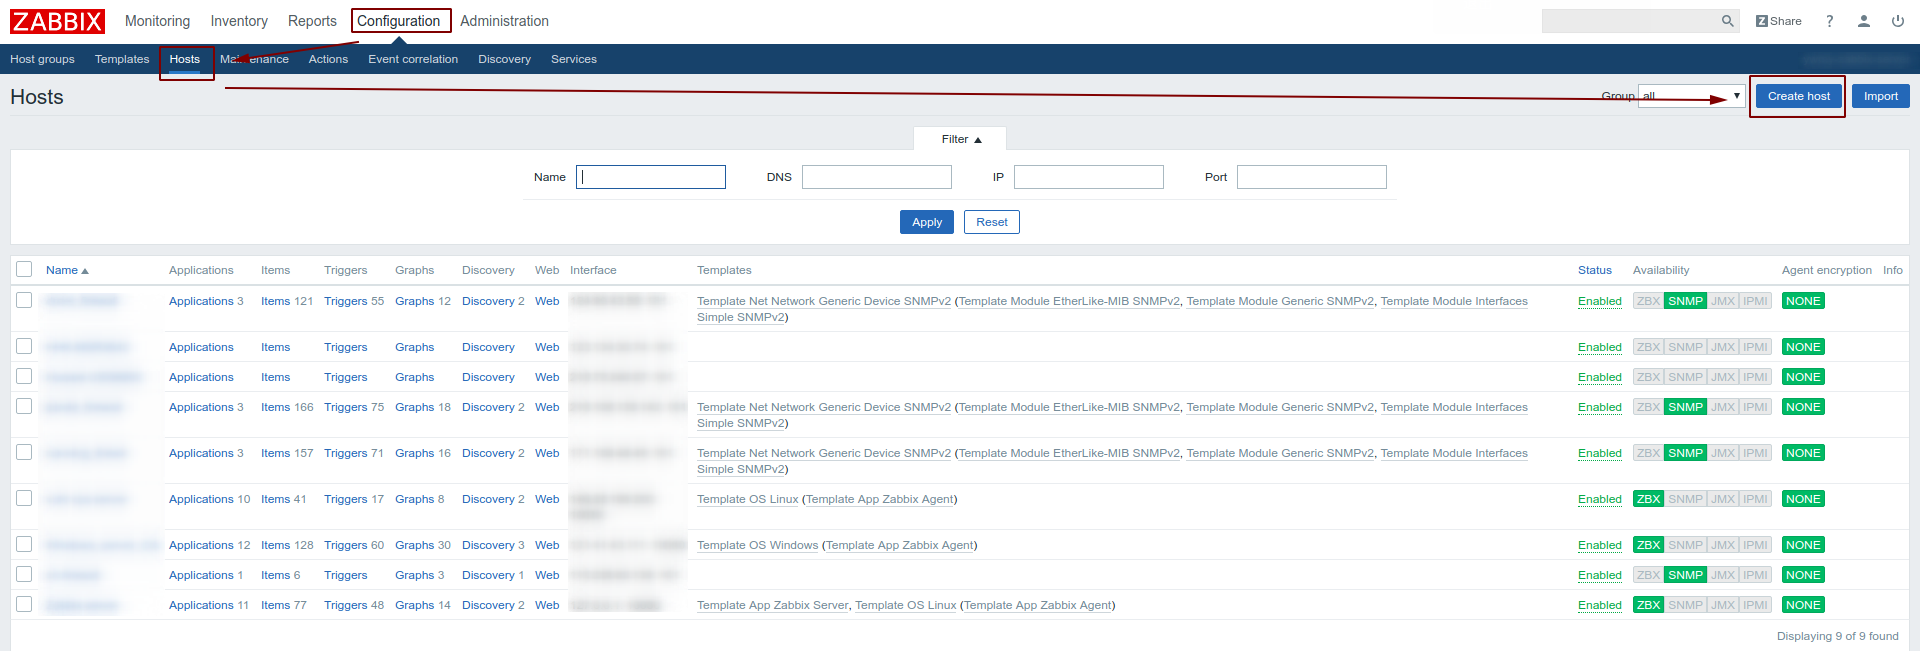Focus the Port filter field

tap(1312, 177)
